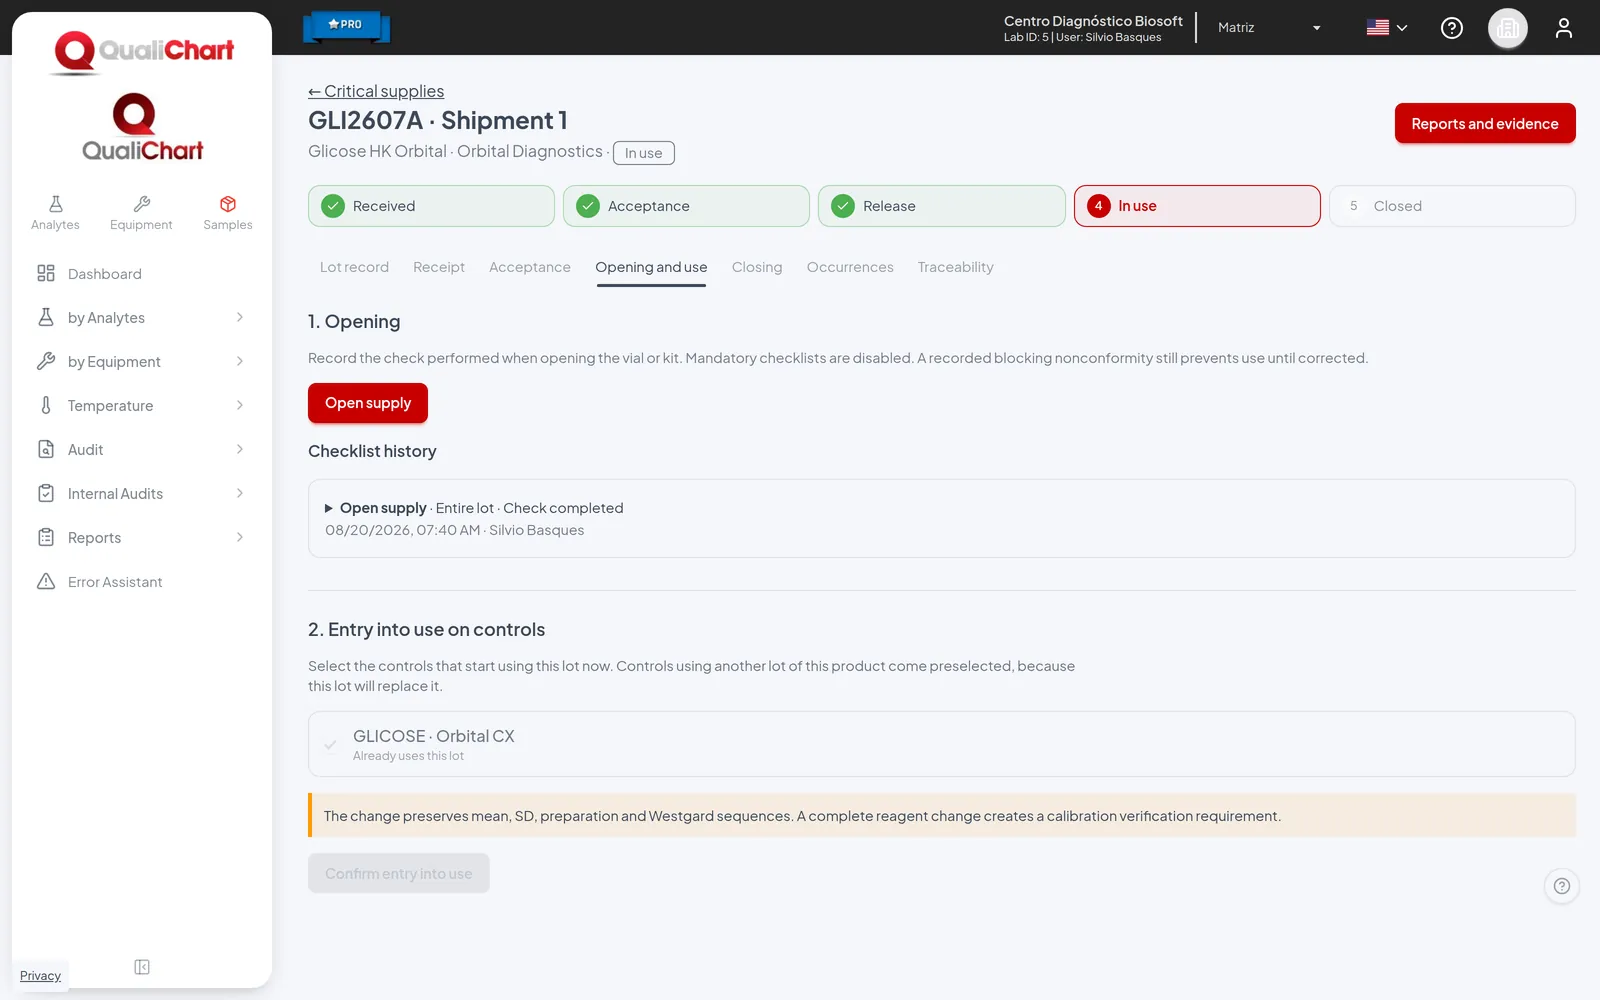
Task: Select the Release step in progress bar
Action: click(942, 206)
